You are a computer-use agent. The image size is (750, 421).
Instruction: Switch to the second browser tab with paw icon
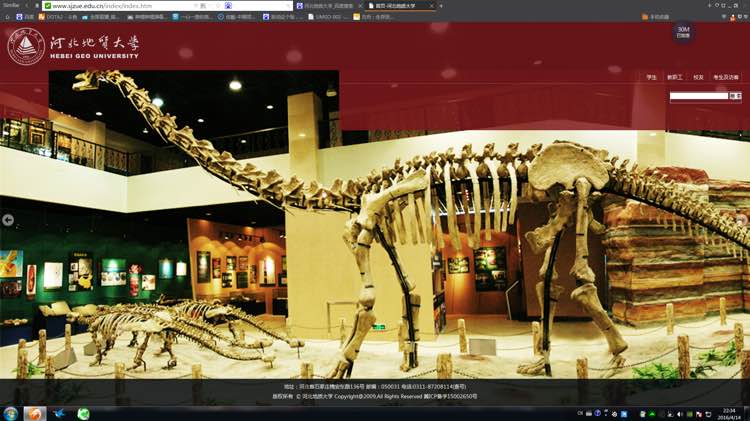click(328, 6)
